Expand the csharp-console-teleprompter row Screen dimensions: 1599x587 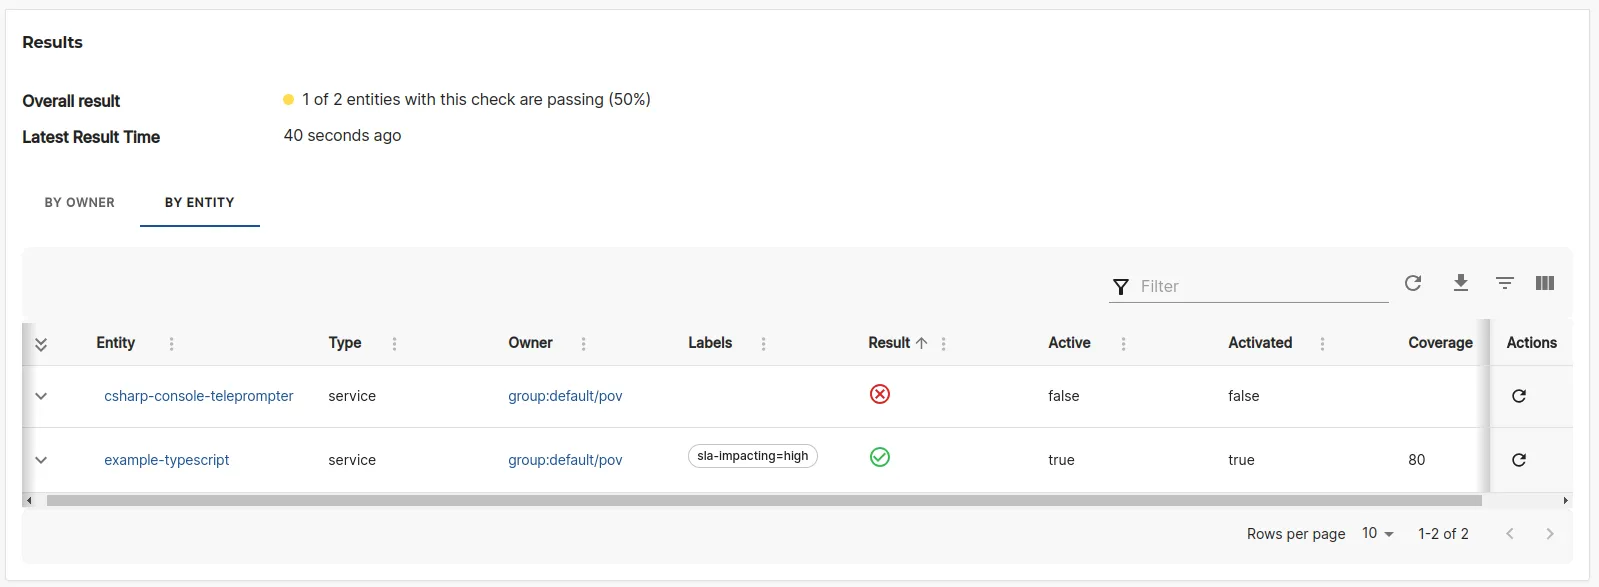tap(41, 396)
